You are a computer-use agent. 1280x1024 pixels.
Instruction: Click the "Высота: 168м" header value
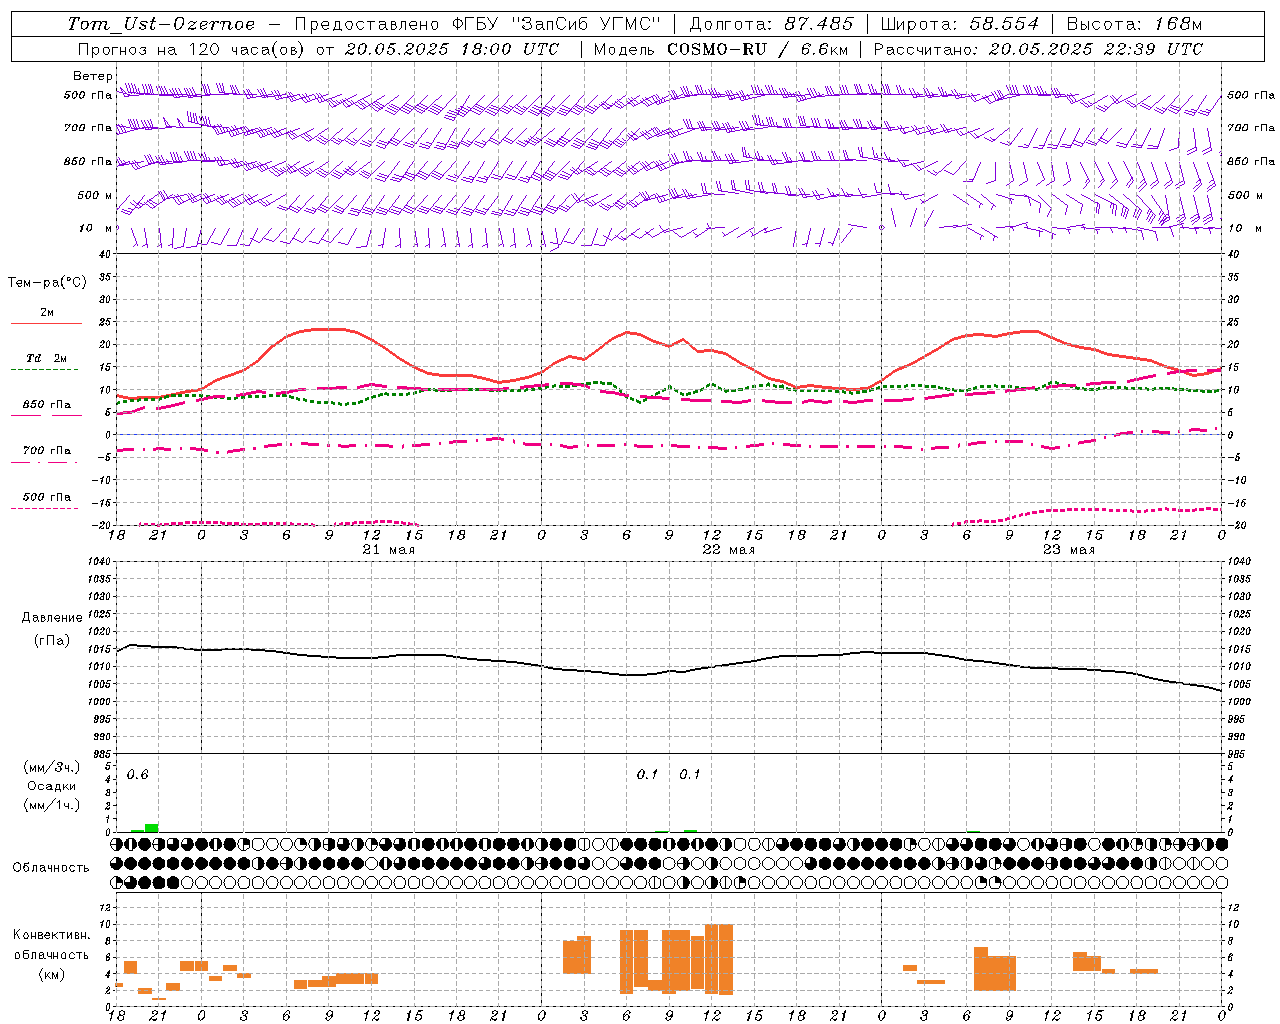tap(1134, 24)
